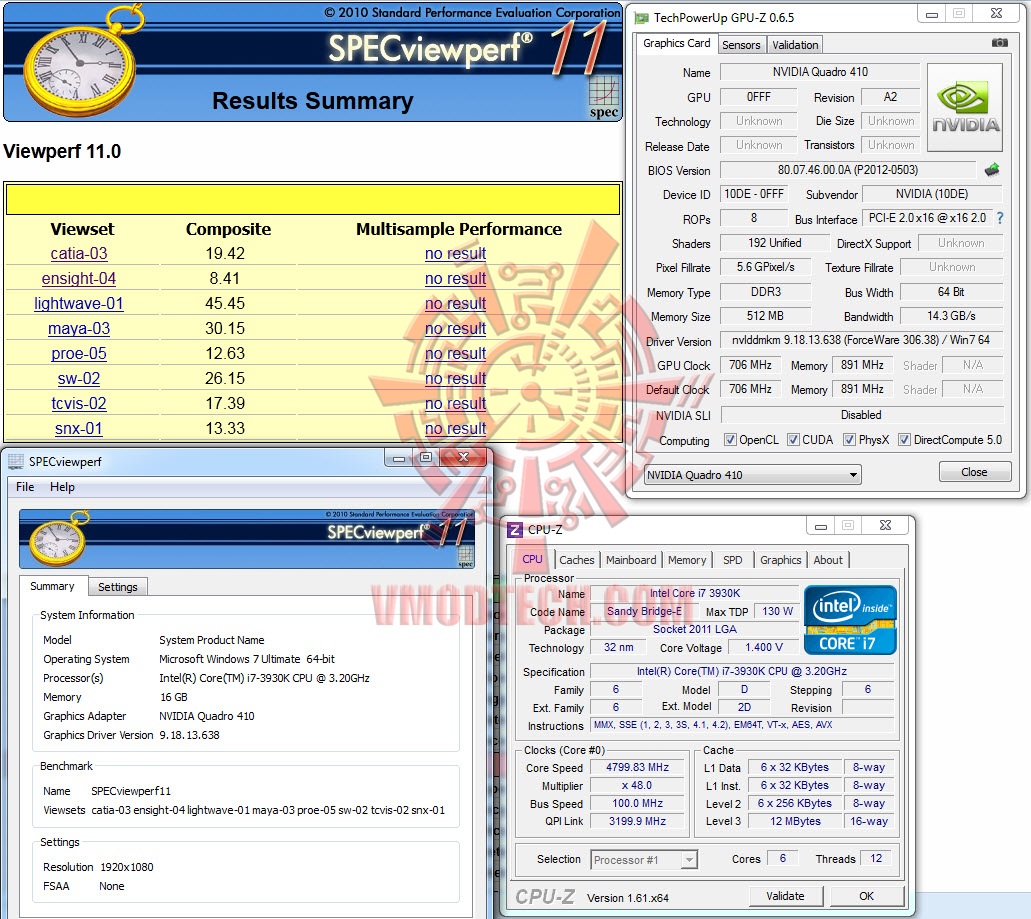Click the spec logo in results header
1031x919 pixels.
coord(604,98)
